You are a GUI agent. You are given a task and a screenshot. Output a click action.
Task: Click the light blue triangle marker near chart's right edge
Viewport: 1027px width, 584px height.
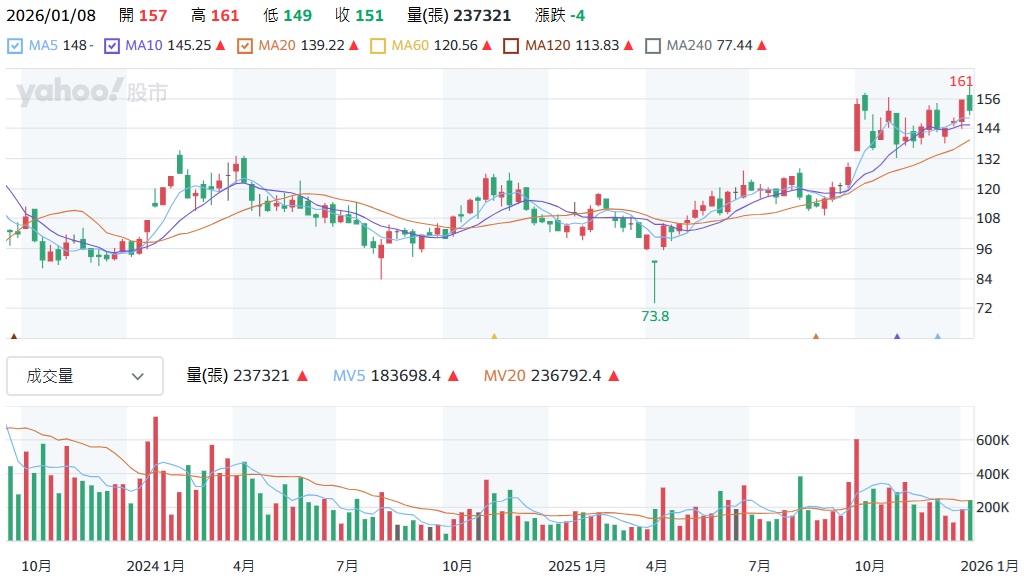click(x=937, y=338)
